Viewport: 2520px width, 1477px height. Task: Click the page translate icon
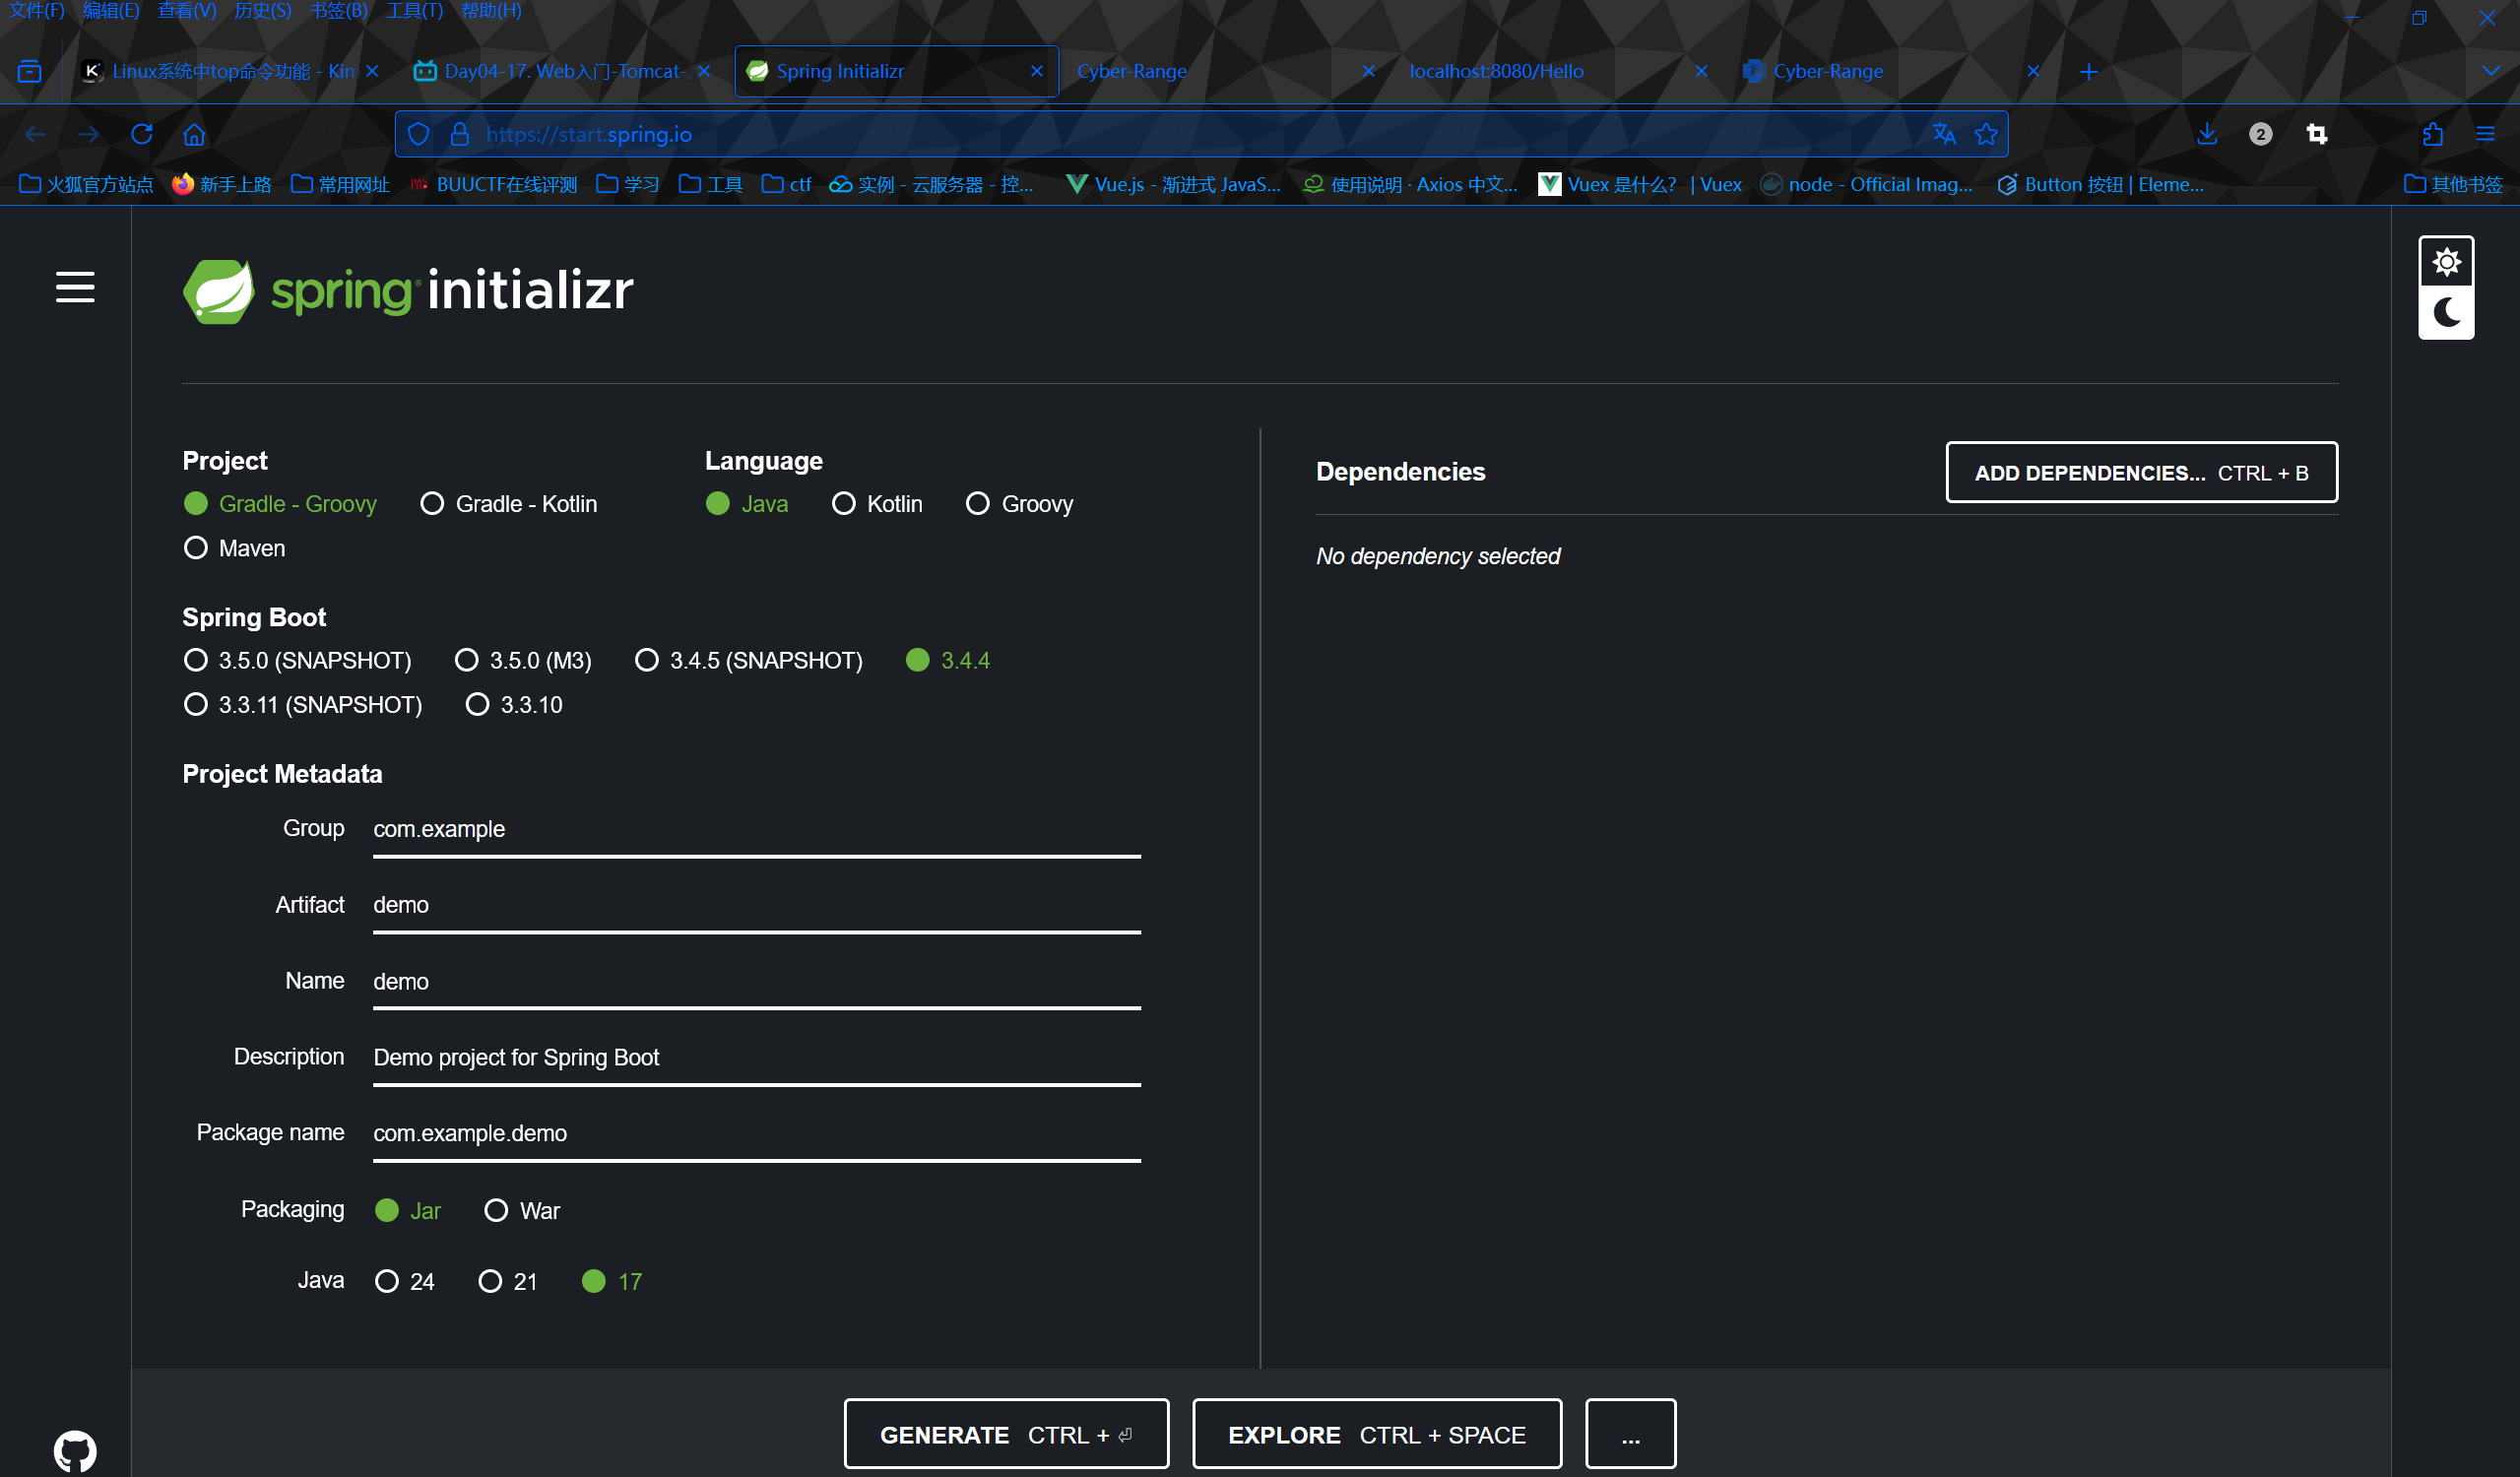coord(1944,134)
